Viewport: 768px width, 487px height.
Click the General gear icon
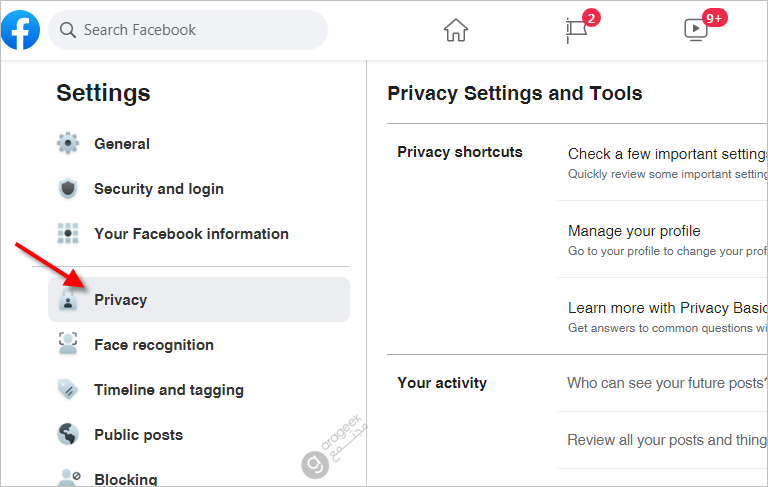click(x=68, y=144)
